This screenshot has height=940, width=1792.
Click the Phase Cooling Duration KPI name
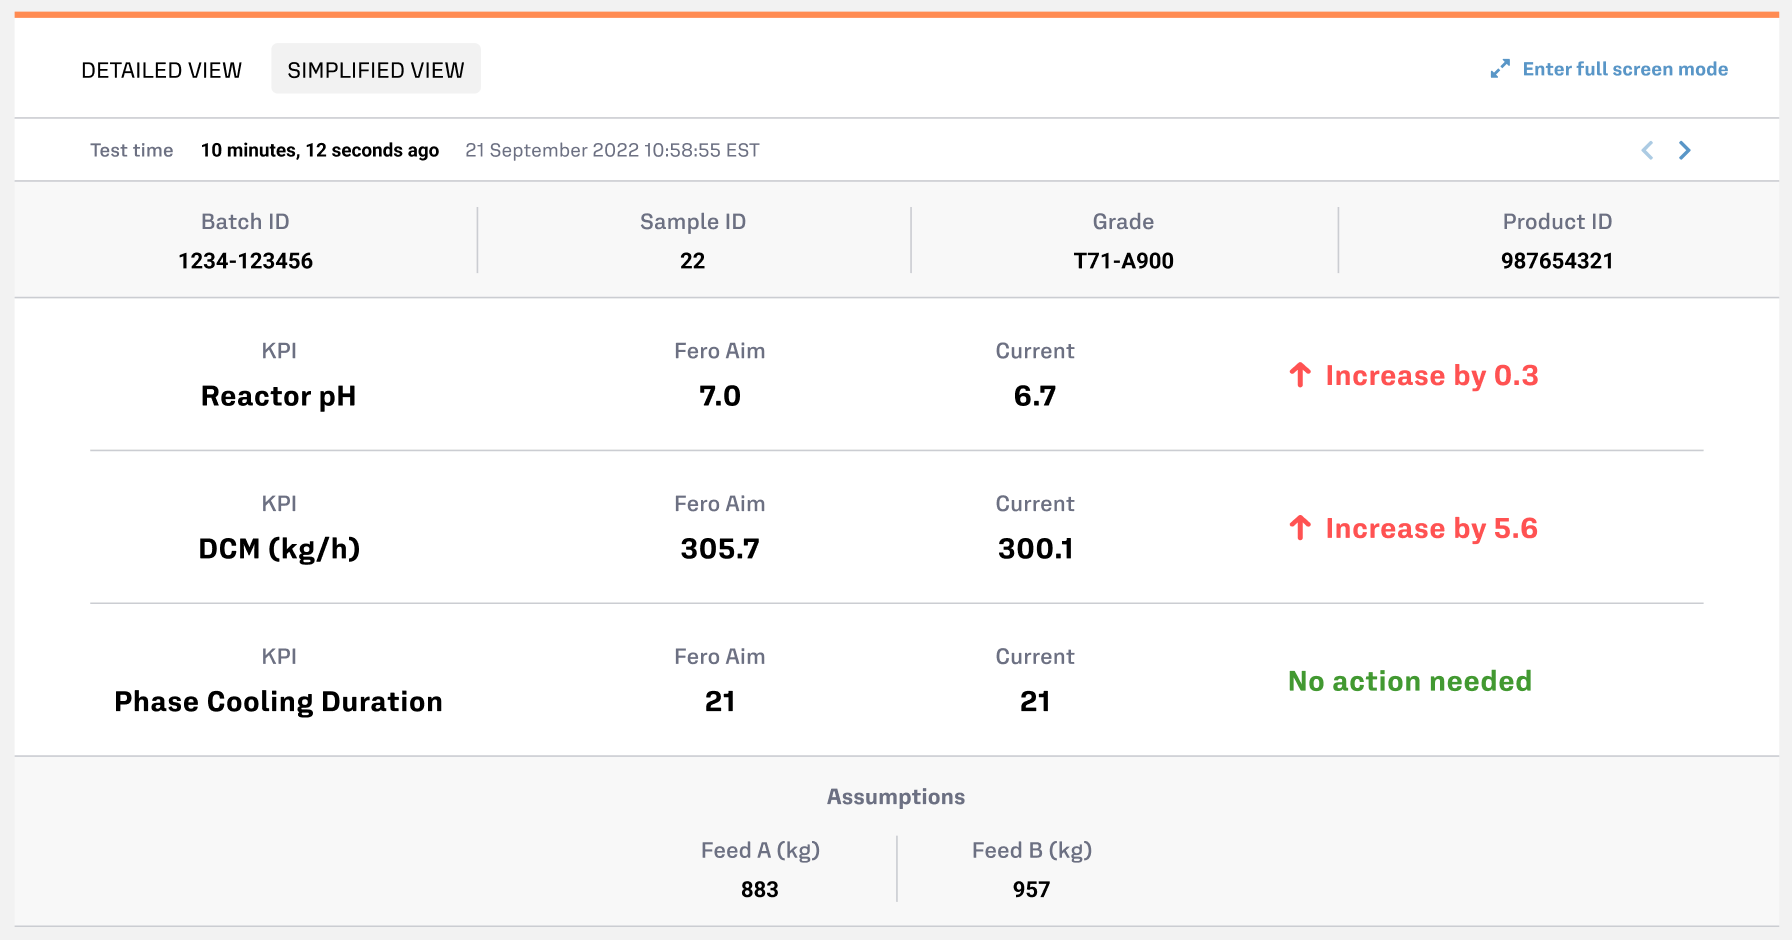[x=278, y=702]
